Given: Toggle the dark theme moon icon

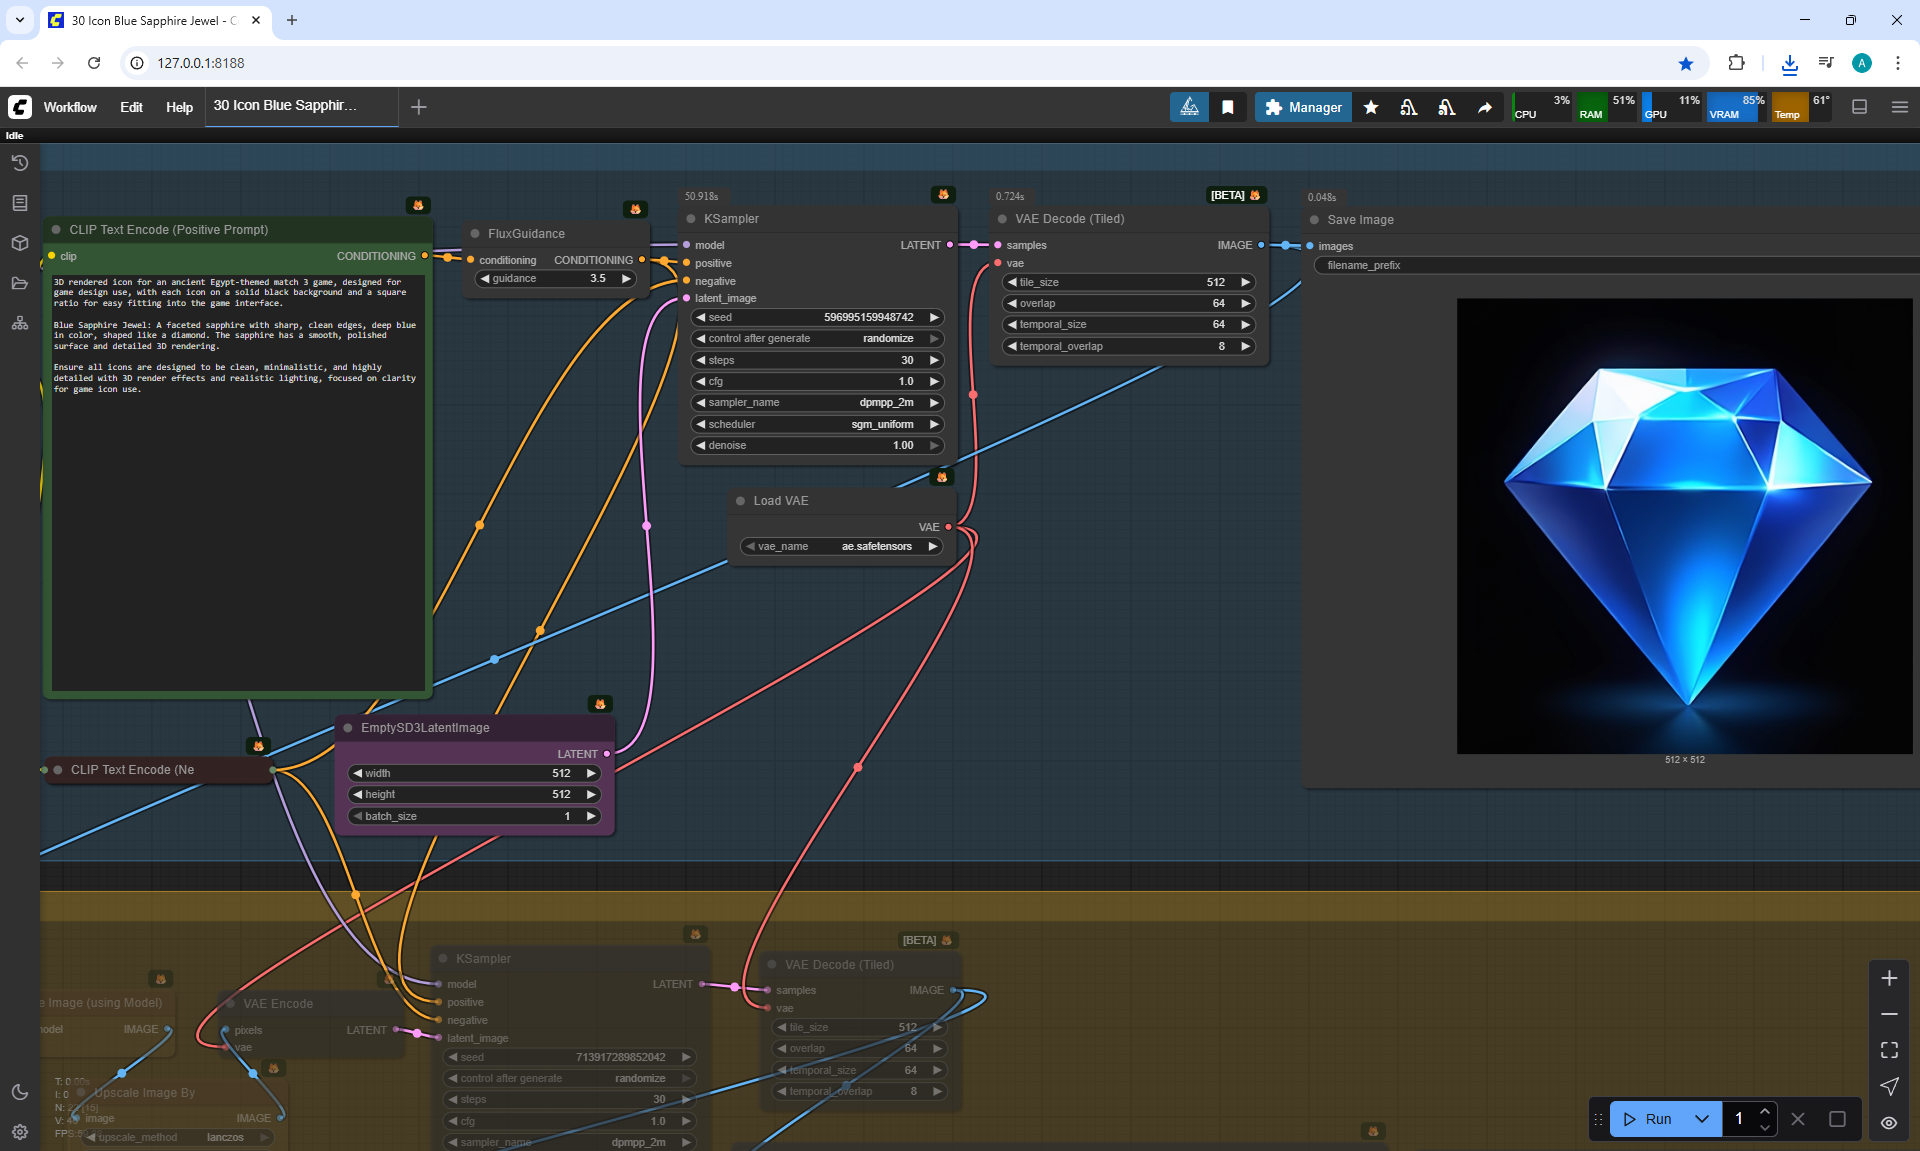Looking at the screenshot, I should click(20, 1092).
